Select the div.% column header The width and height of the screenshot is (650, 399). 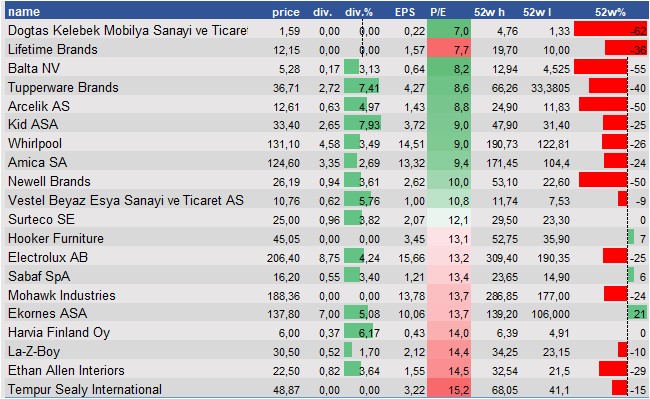click(359, 12)
